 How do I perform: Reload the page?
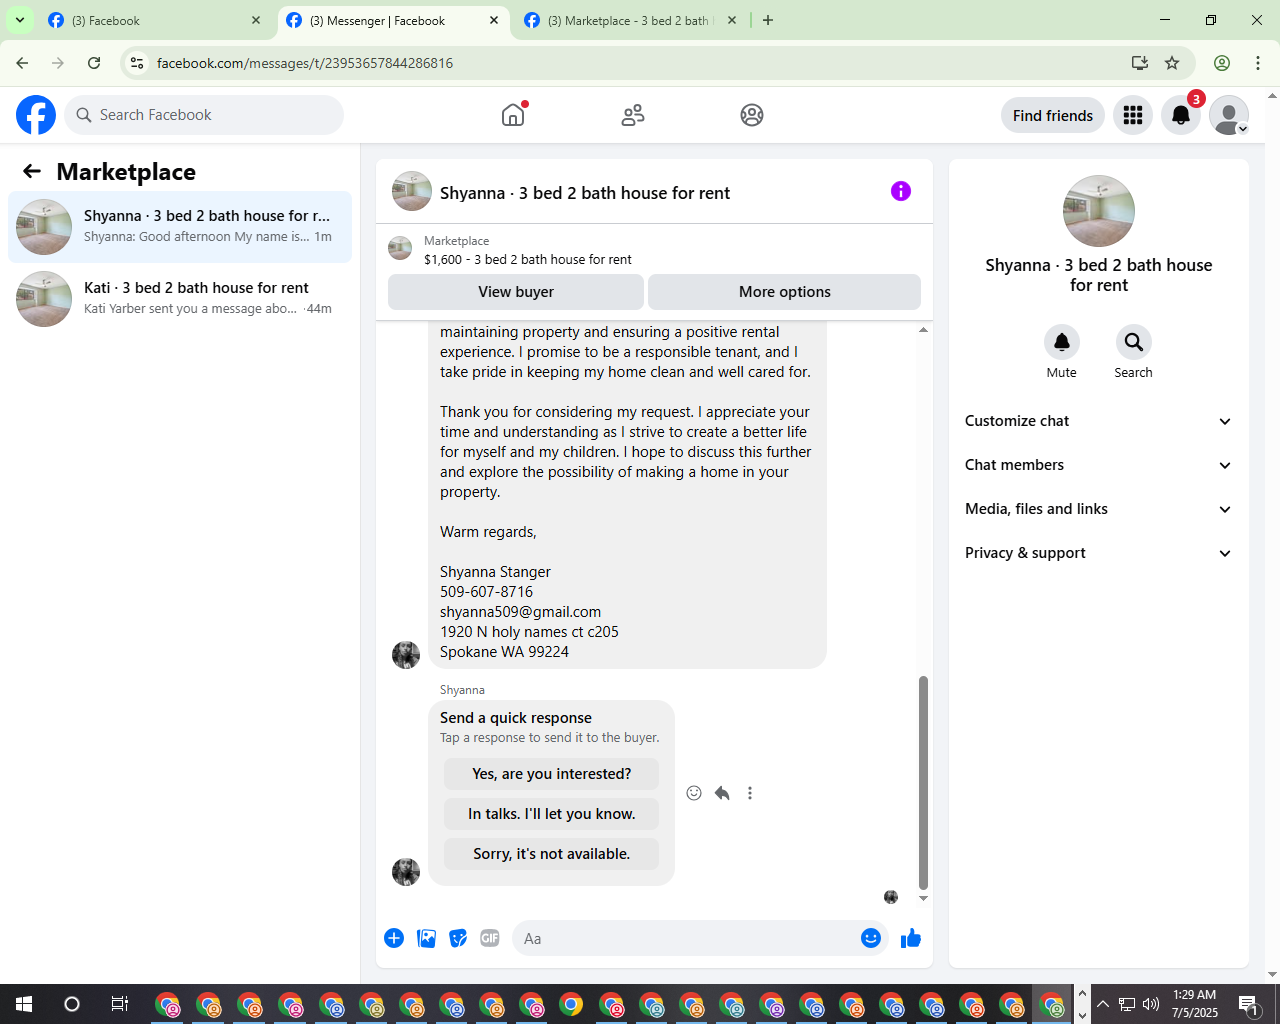94,63
